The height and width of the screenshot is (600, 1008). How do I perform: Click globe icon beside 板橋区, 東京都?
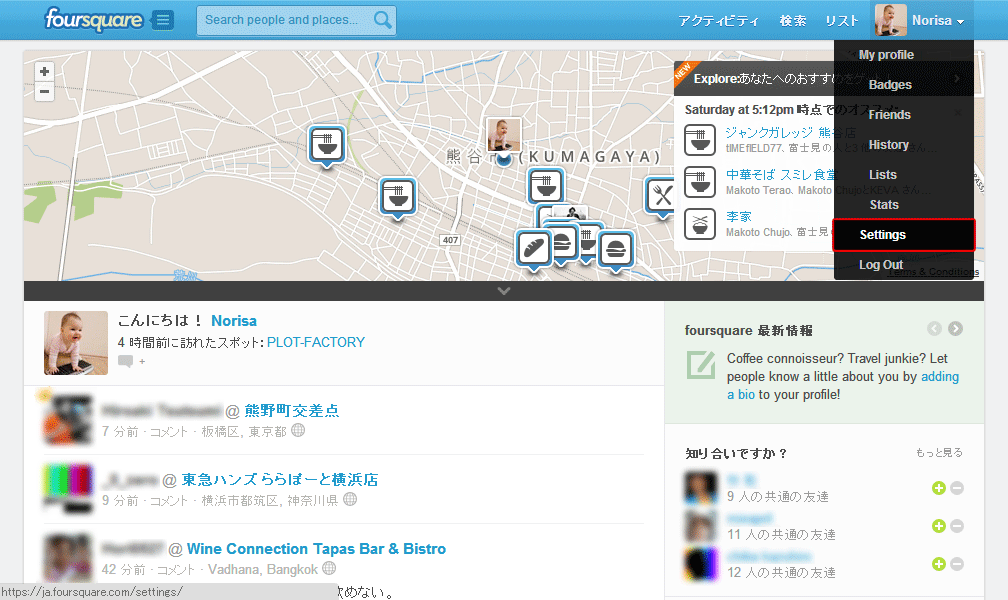(298, 430)
